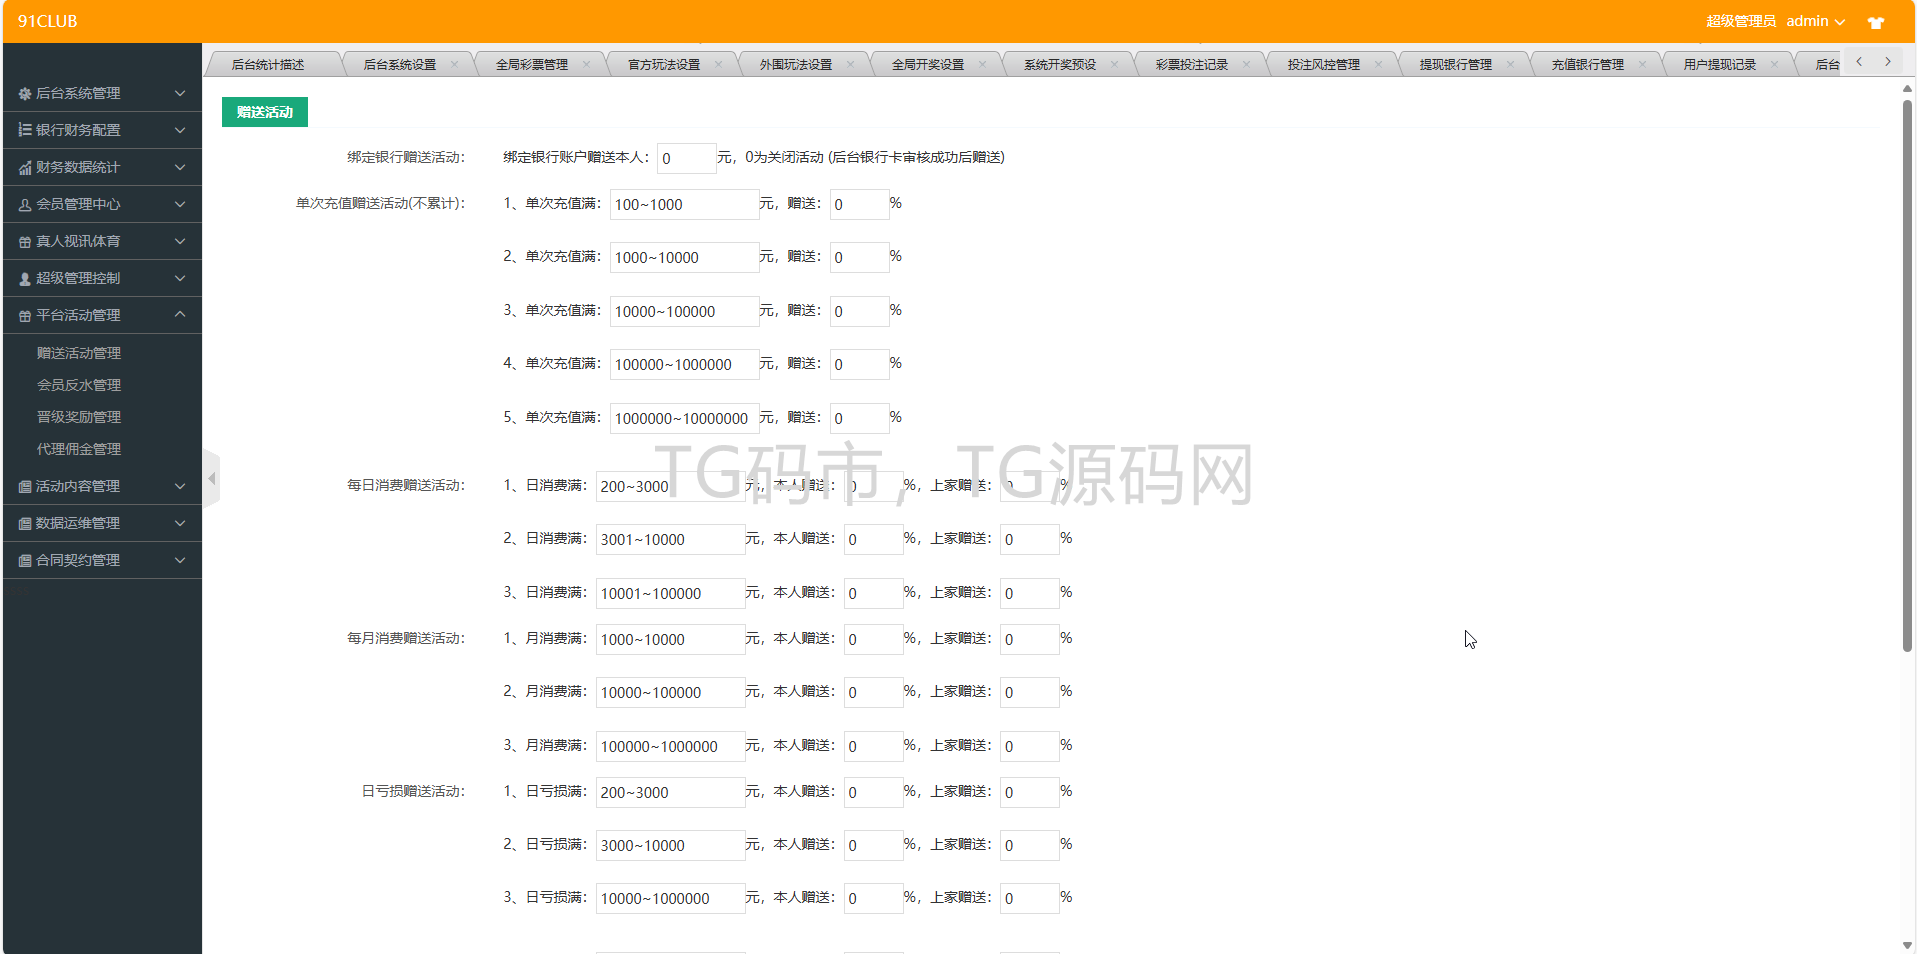Click the chart icon beside 财务数据统计
This screenshot has width=1917, height=954.
(x=25, y=168)
